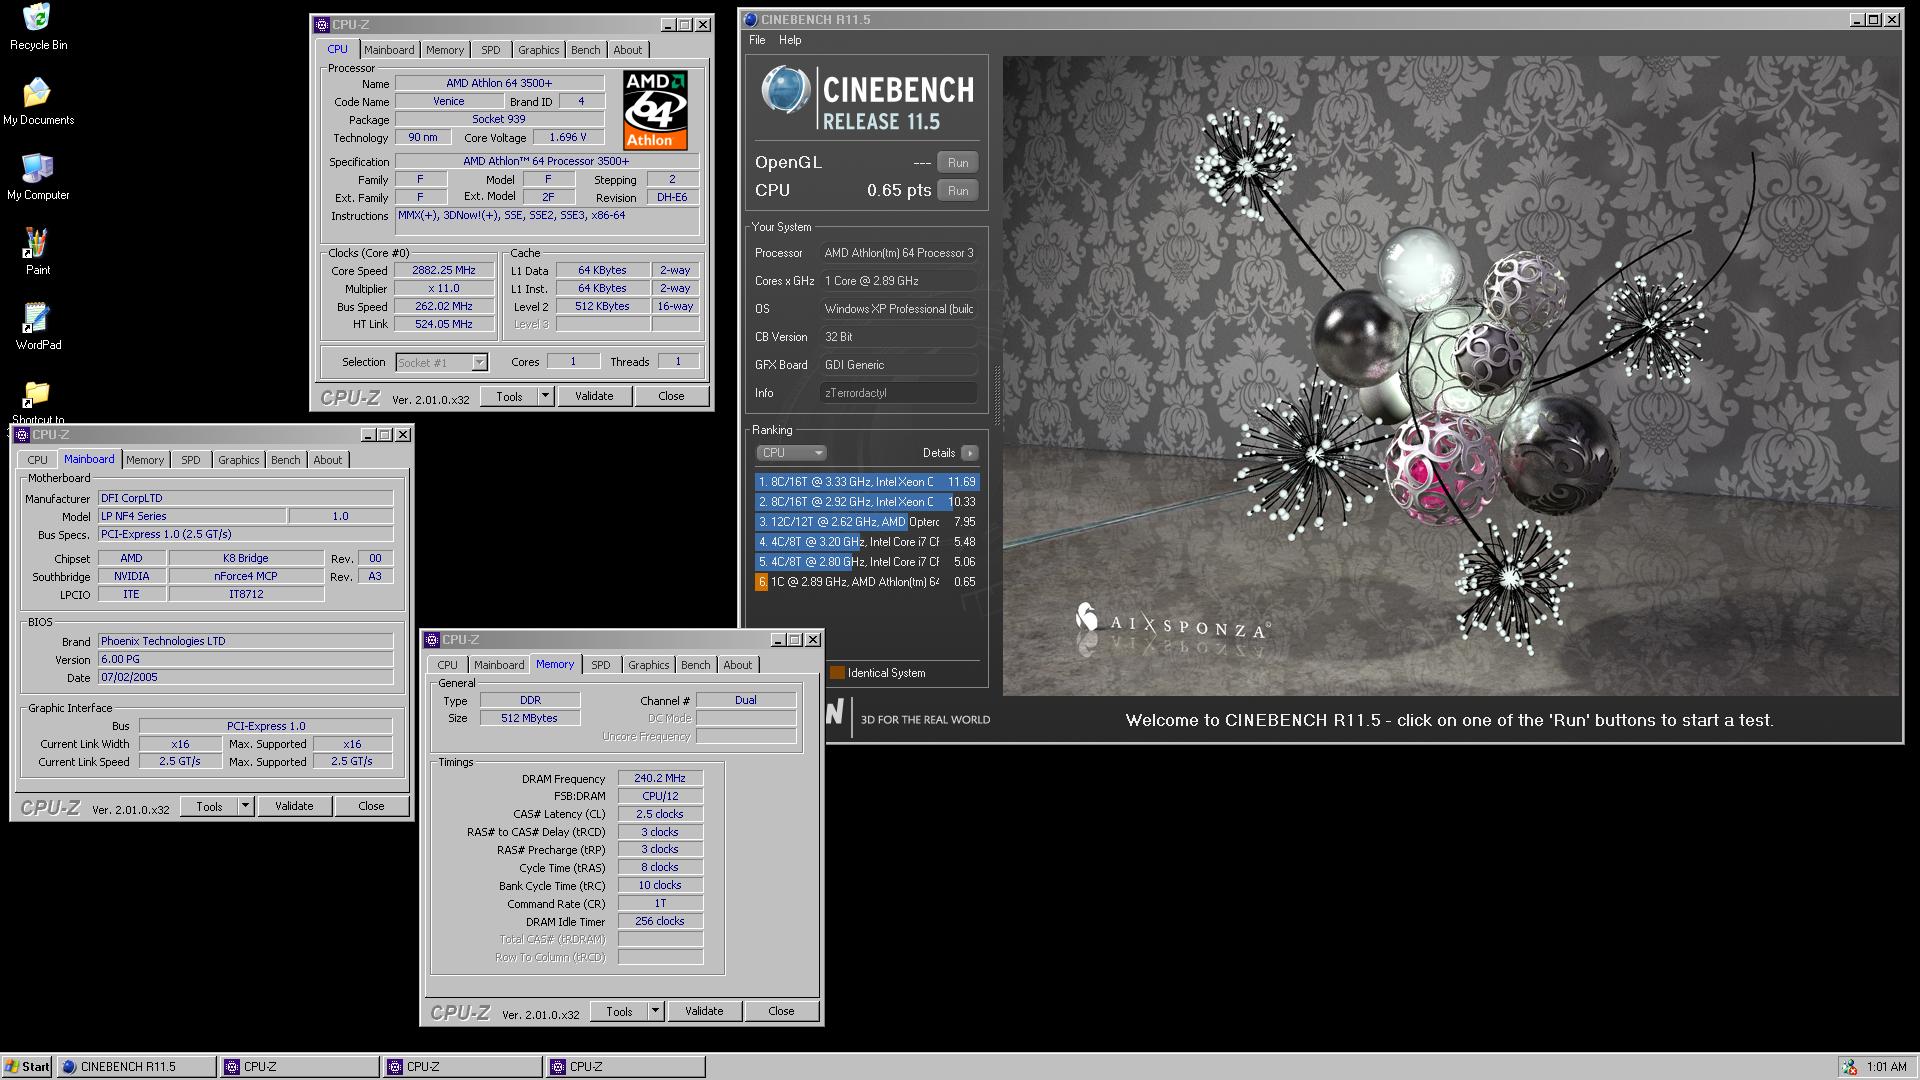
Task: Click the Cinebench globe logo
Action: (x=785, y=90)
